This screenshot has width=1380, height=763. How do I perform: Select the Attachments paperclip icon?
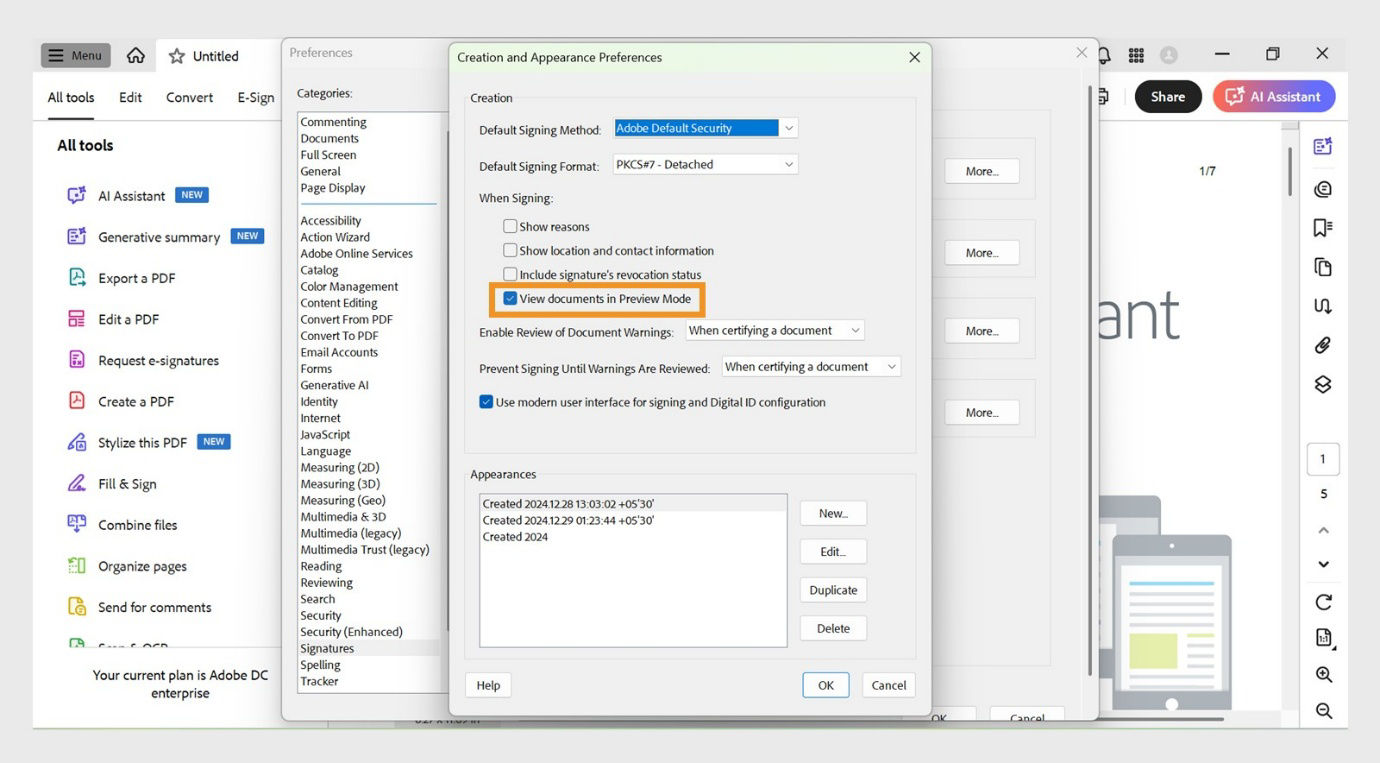(1322, 344)
